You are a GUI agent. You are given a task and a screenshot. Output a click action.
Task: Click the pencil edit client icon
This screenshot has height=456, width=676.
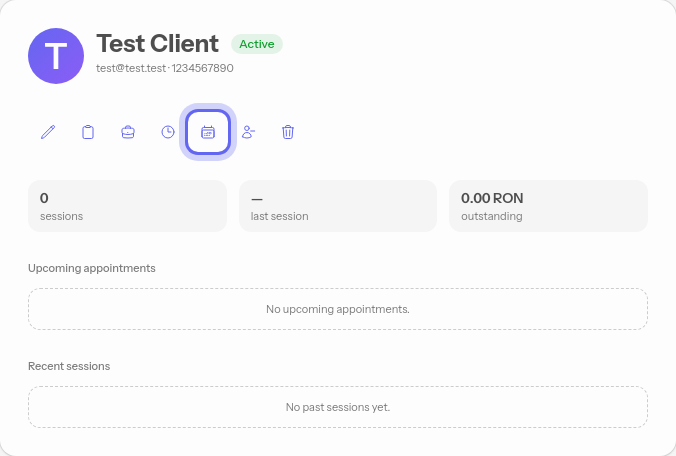[48, 132]
